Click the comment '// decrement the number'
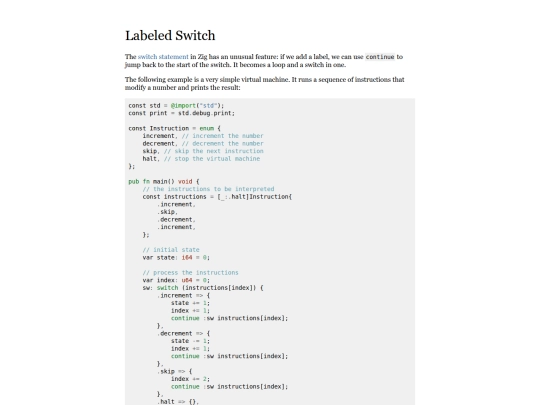This screenshot has width=540, height=405. click(x=222, y=143)
